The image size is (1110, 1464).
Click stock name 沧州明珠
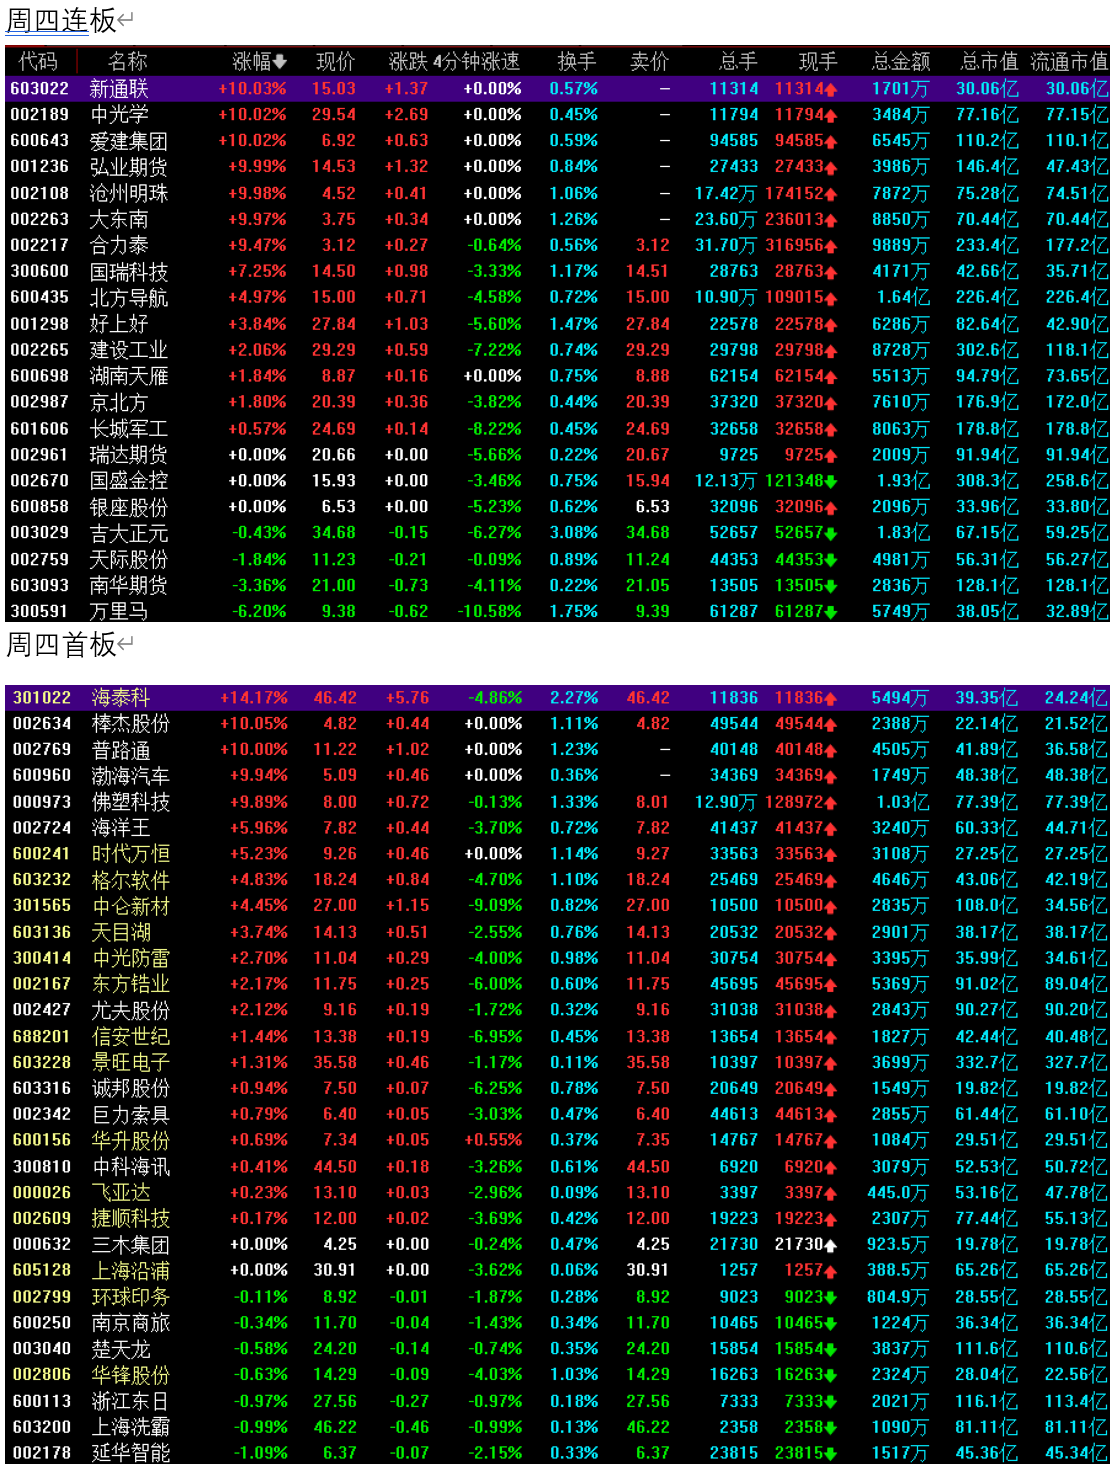(x=128, y=193)
